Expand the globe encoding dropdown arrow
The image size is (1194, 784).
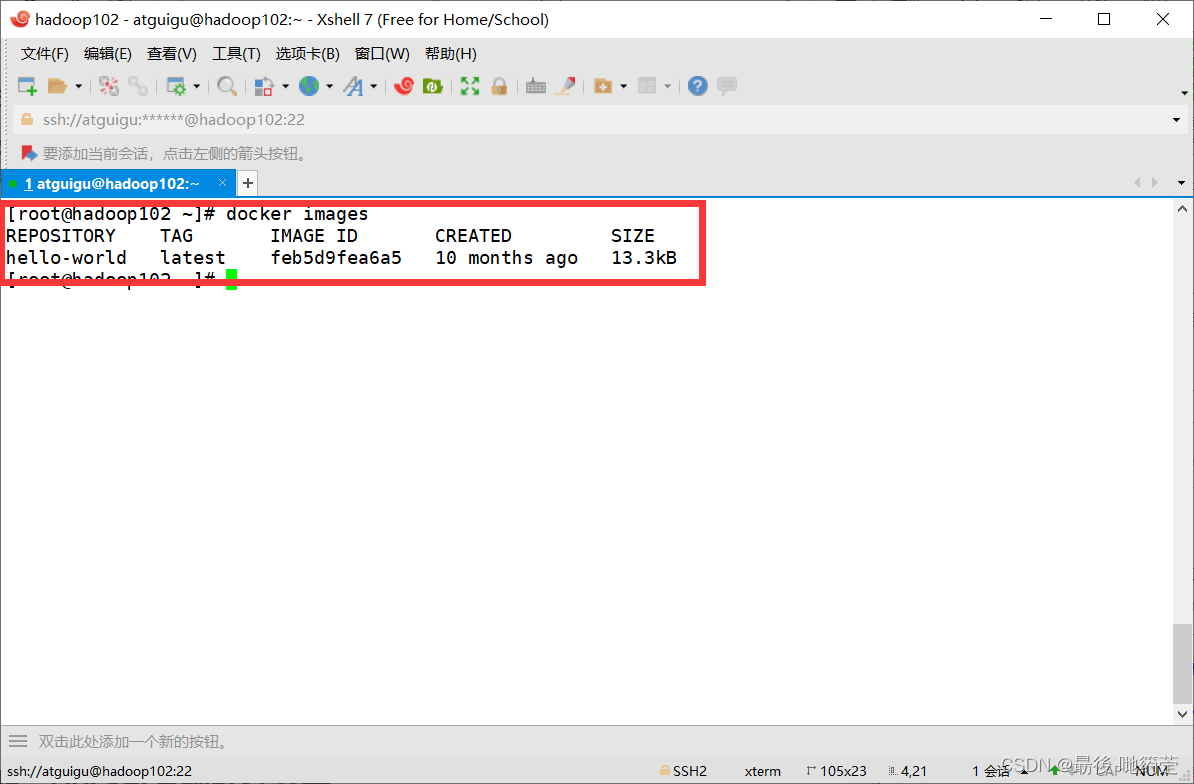click(x=330, y=87)
